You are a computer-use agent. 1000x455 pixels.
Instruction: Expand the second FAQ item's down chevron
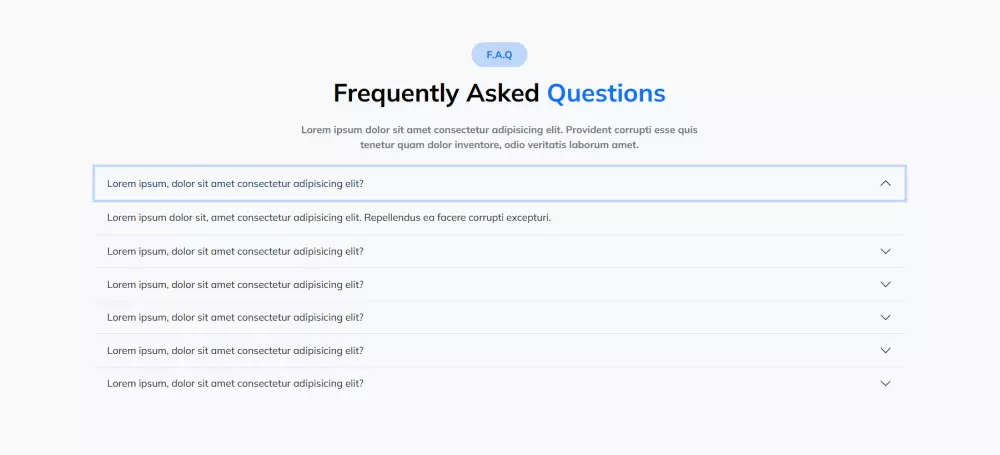[885, 251]
